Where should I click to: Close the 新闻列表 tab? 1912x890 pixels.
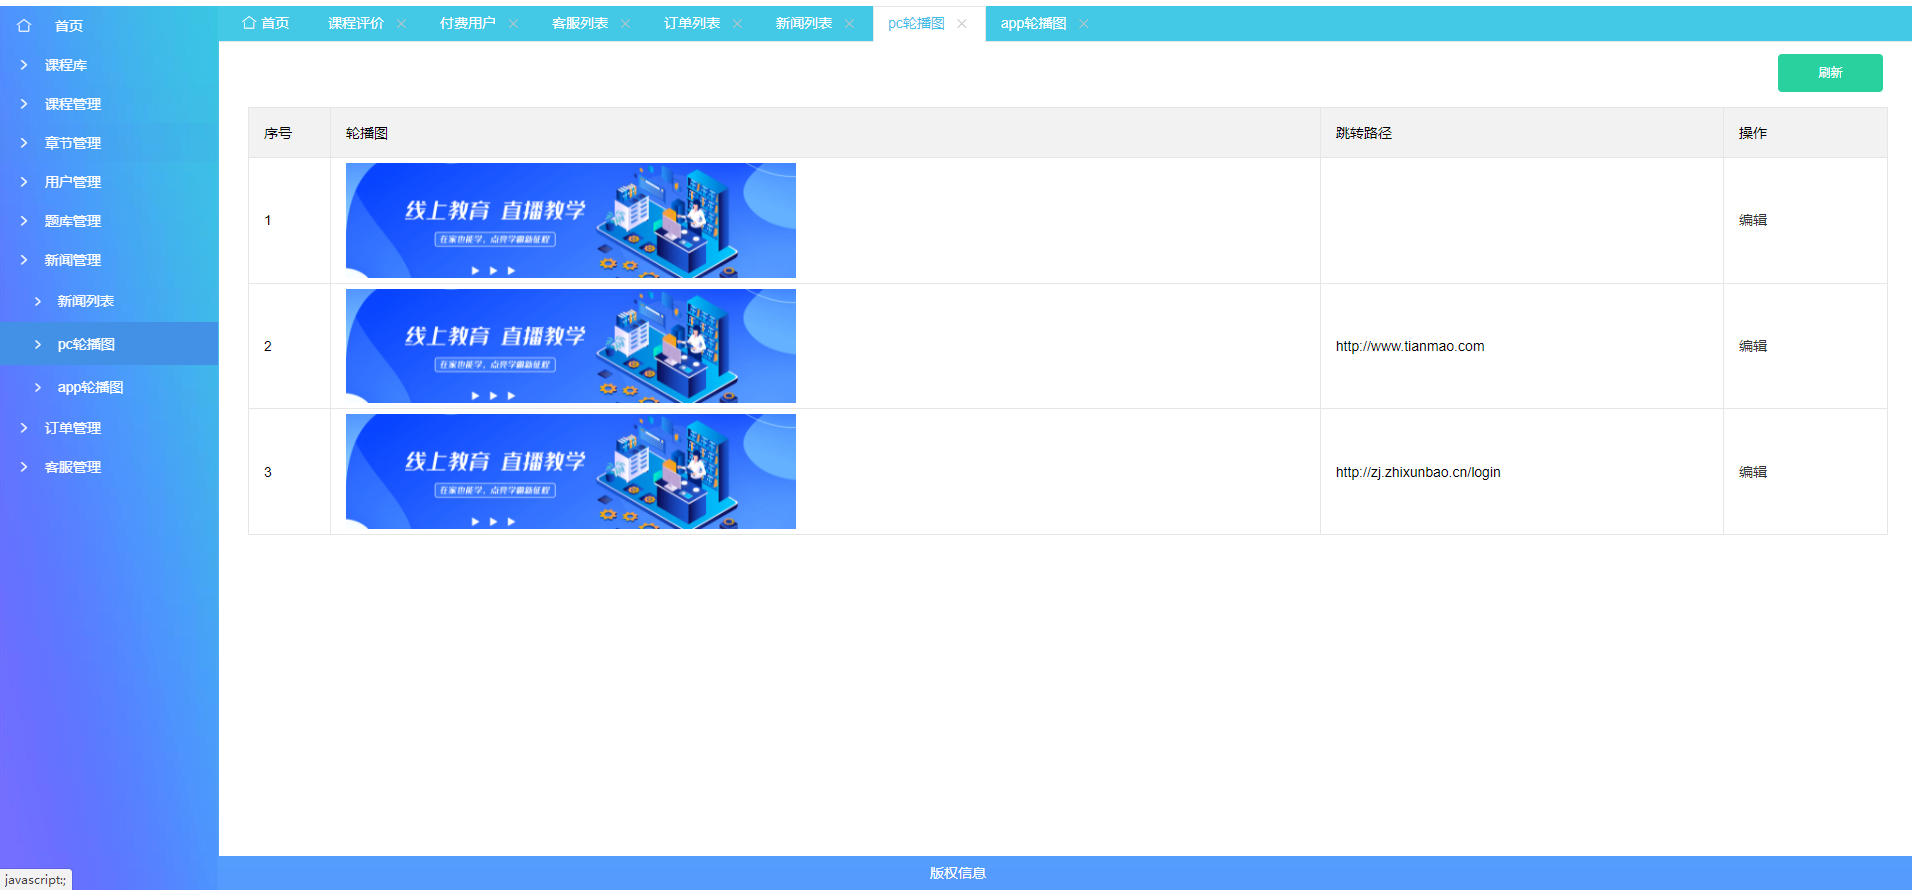pyautogui.click(x=849, y=24)
